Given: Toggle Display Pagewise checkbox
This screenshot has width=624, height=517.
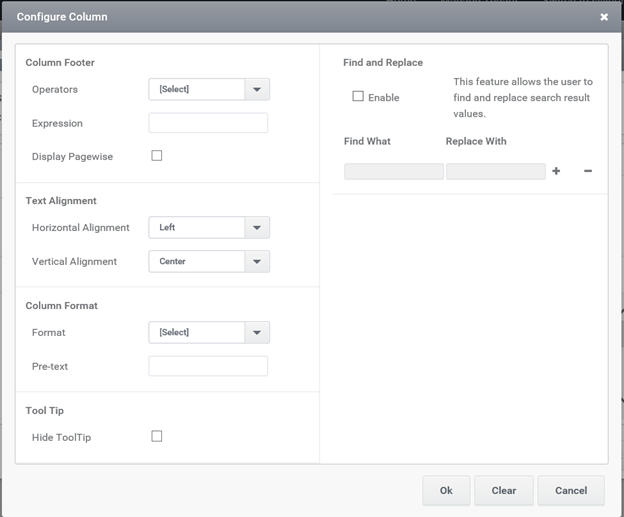Looking at the screenshot, I should point(157,156).
